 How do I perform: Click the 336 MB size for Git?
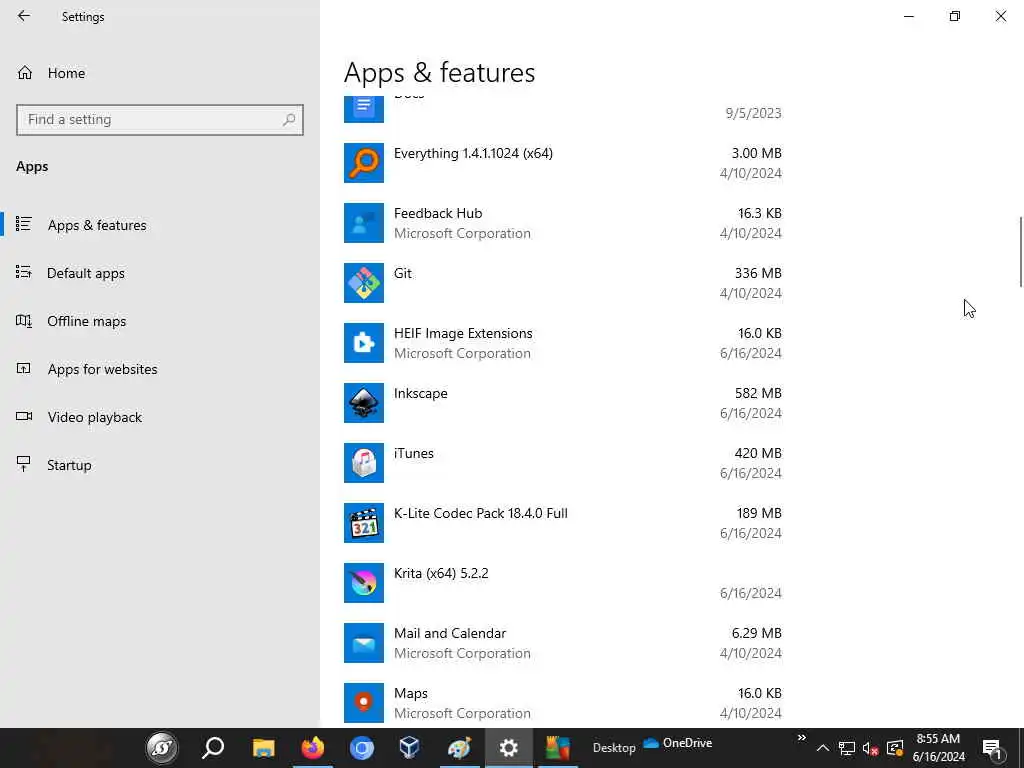(758, 273)
